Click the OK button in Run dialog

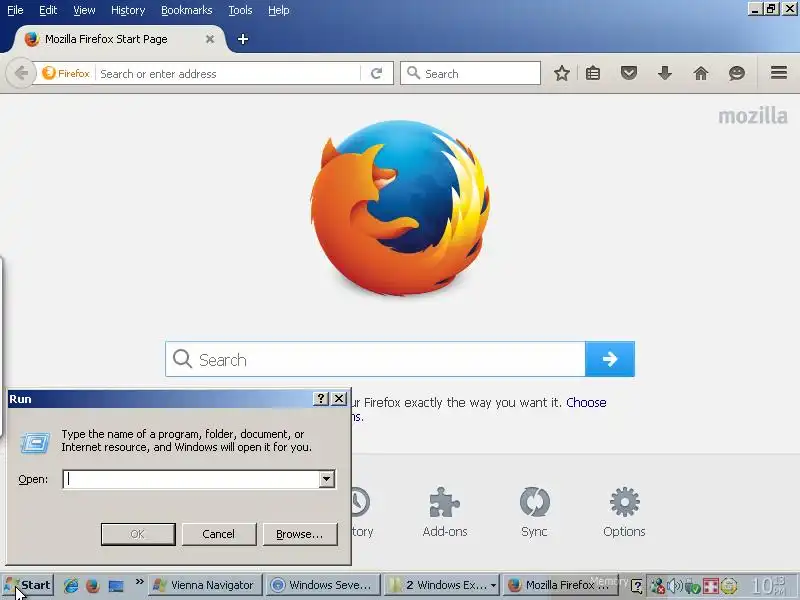pos(138,534)
